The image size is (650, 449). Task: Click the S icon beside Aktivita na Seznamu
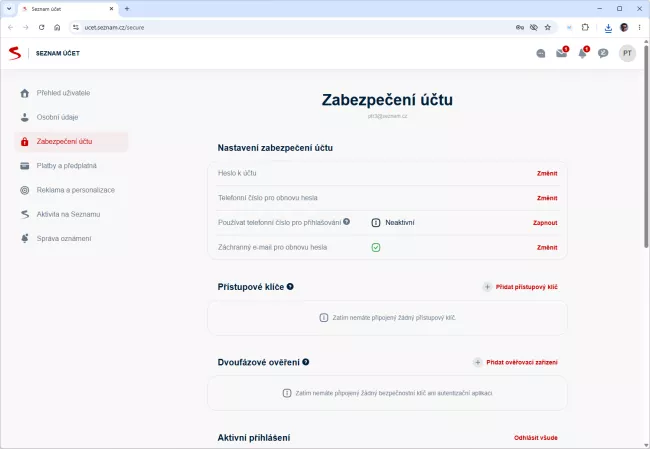25,214
